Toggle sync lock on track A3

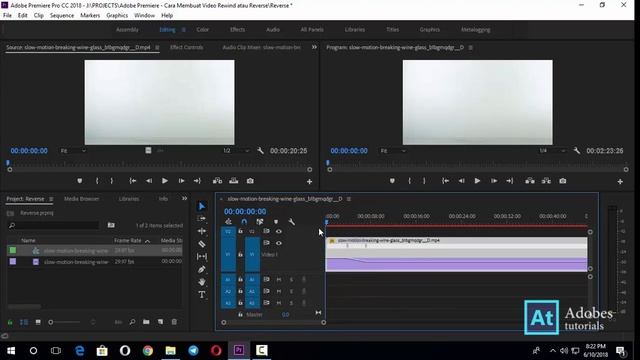pos(267,303)
